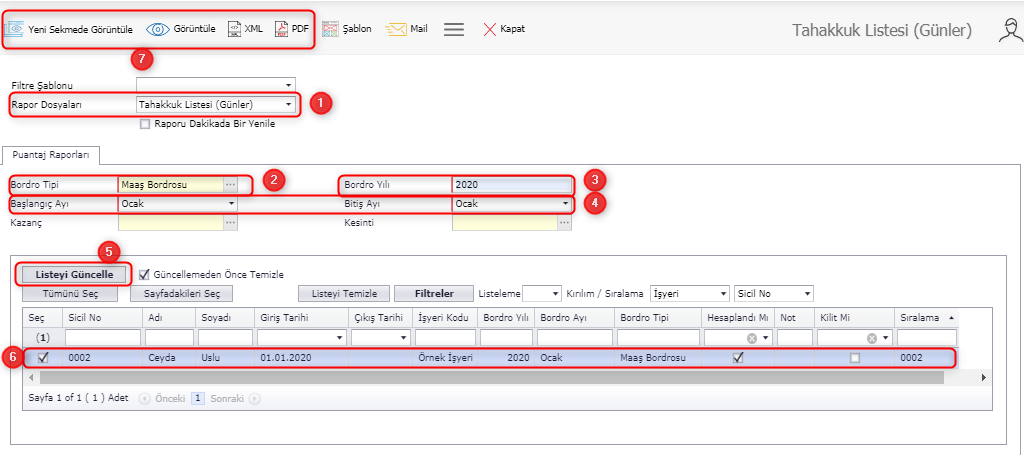Sort by Sicil No column header

pyautogui.click(x=102, y=317)
